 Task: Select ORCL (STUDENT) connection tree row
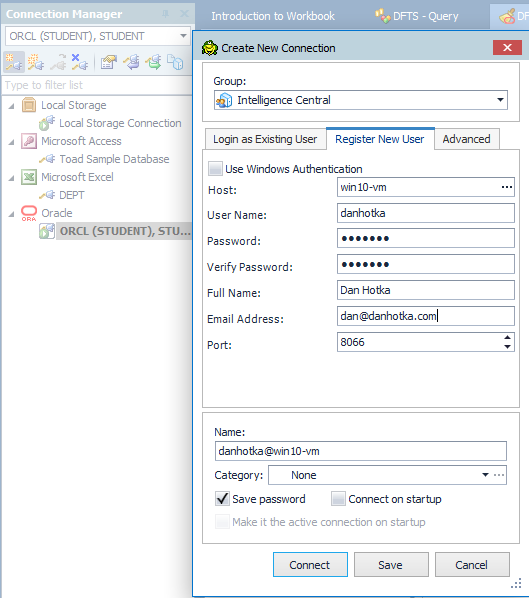point(125,231)
